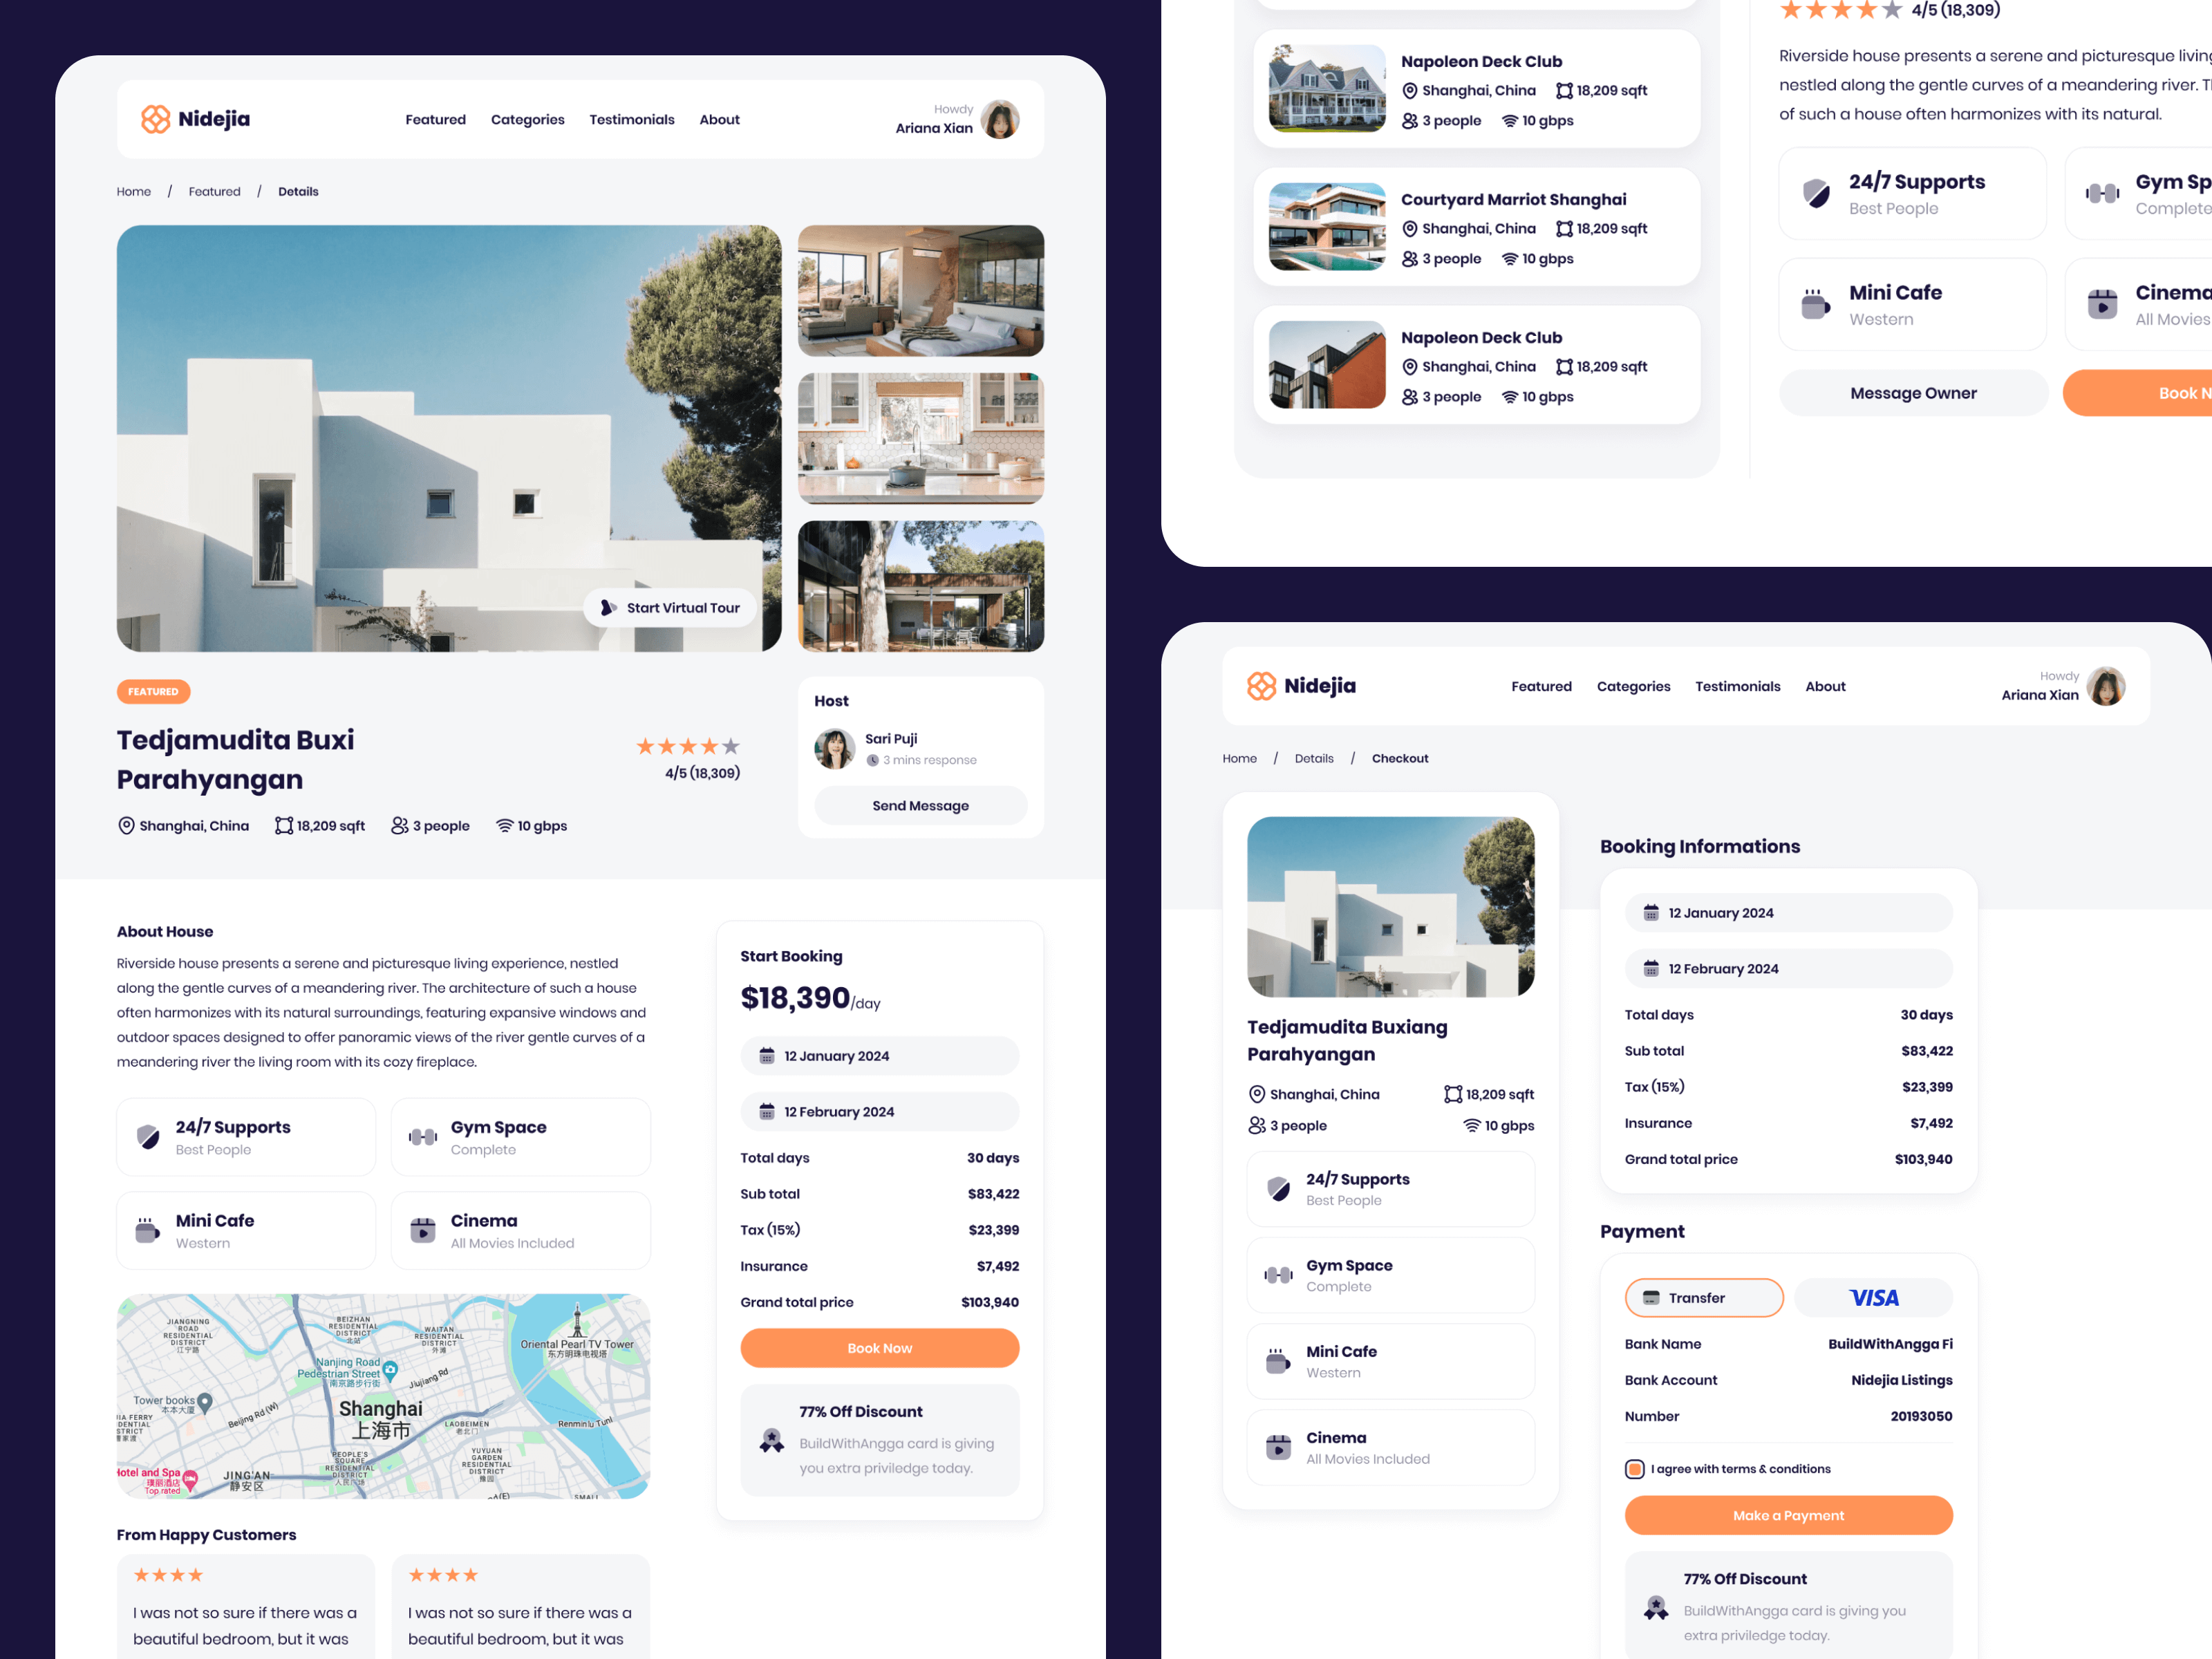Image resolution: width=2212 pixels, height=1659 pixels.
Task: Open 12 January 2024 date picker in Start Booking
Action: point(880,1056)
